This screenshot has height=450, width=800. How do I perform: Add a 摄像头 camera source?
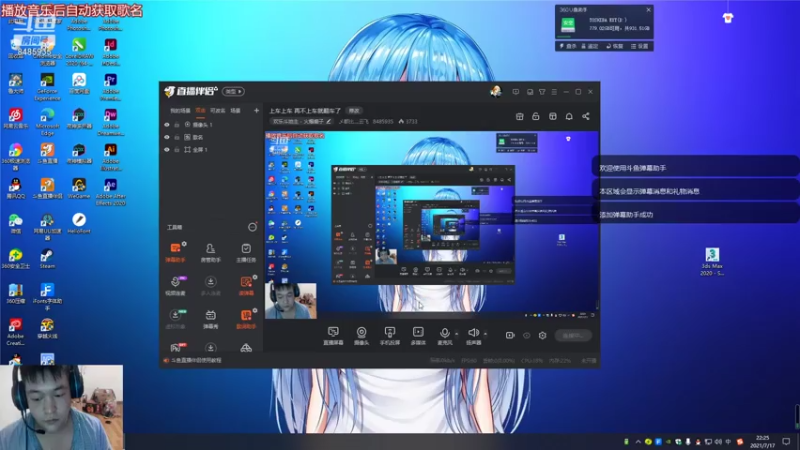tap(361, 336)
